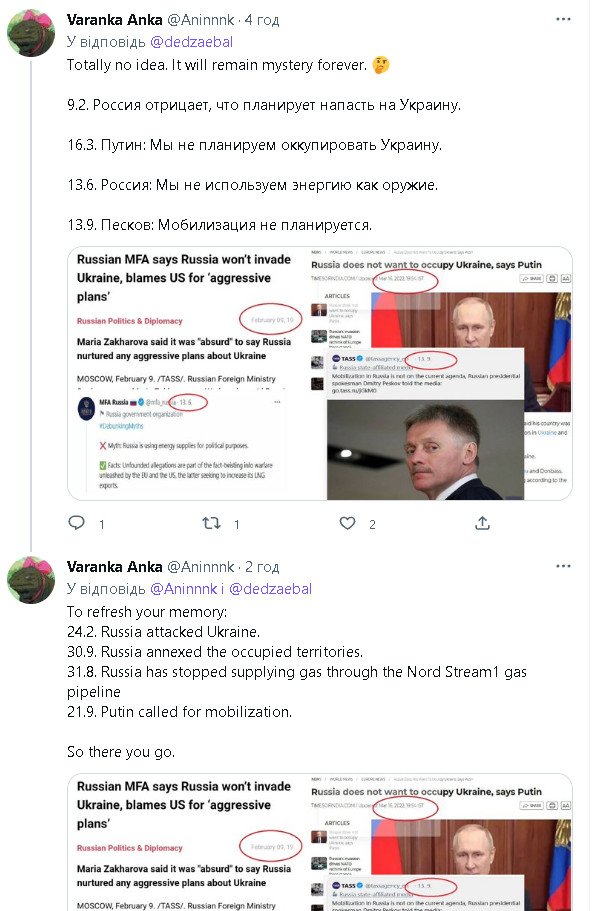Click like count next to heart

(372, 524)
